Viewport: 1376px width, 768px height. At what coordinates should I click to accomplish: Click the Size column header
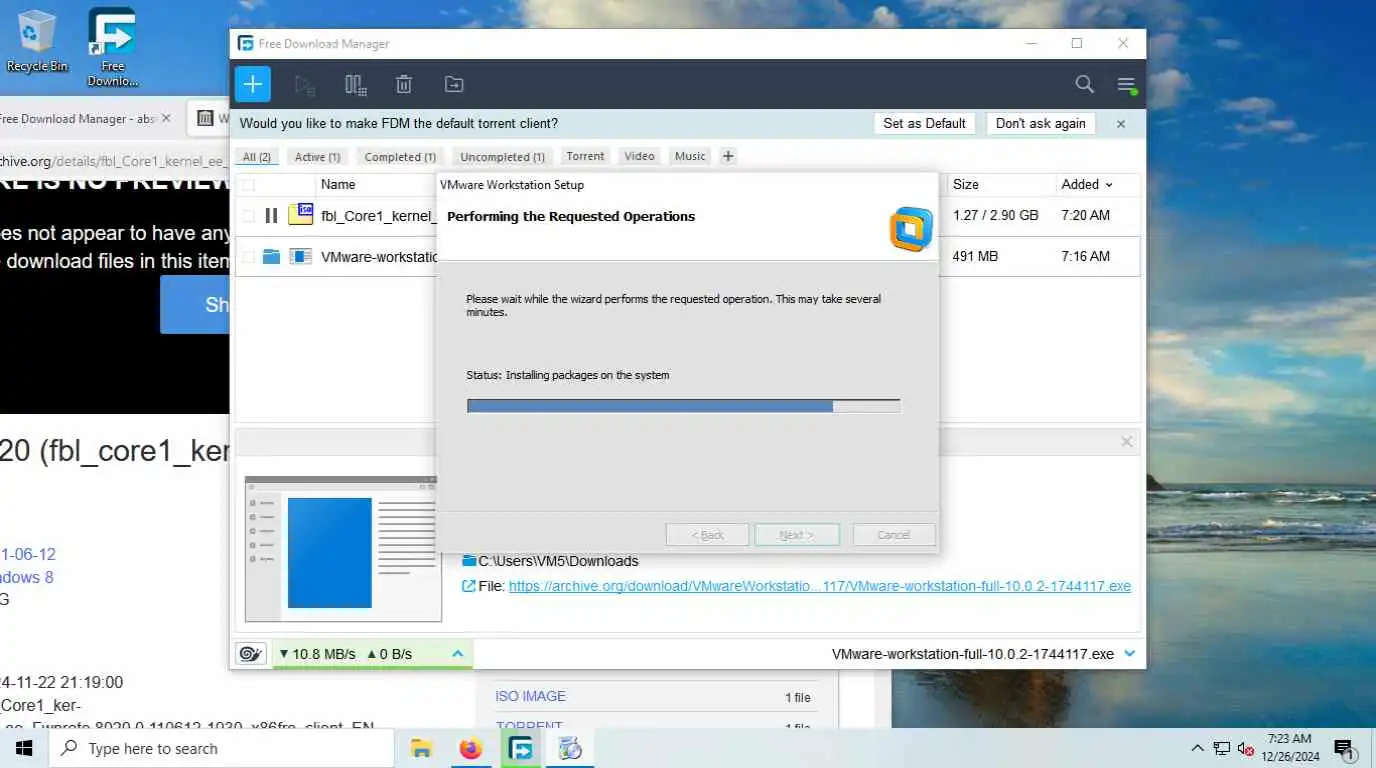(966, 184)
